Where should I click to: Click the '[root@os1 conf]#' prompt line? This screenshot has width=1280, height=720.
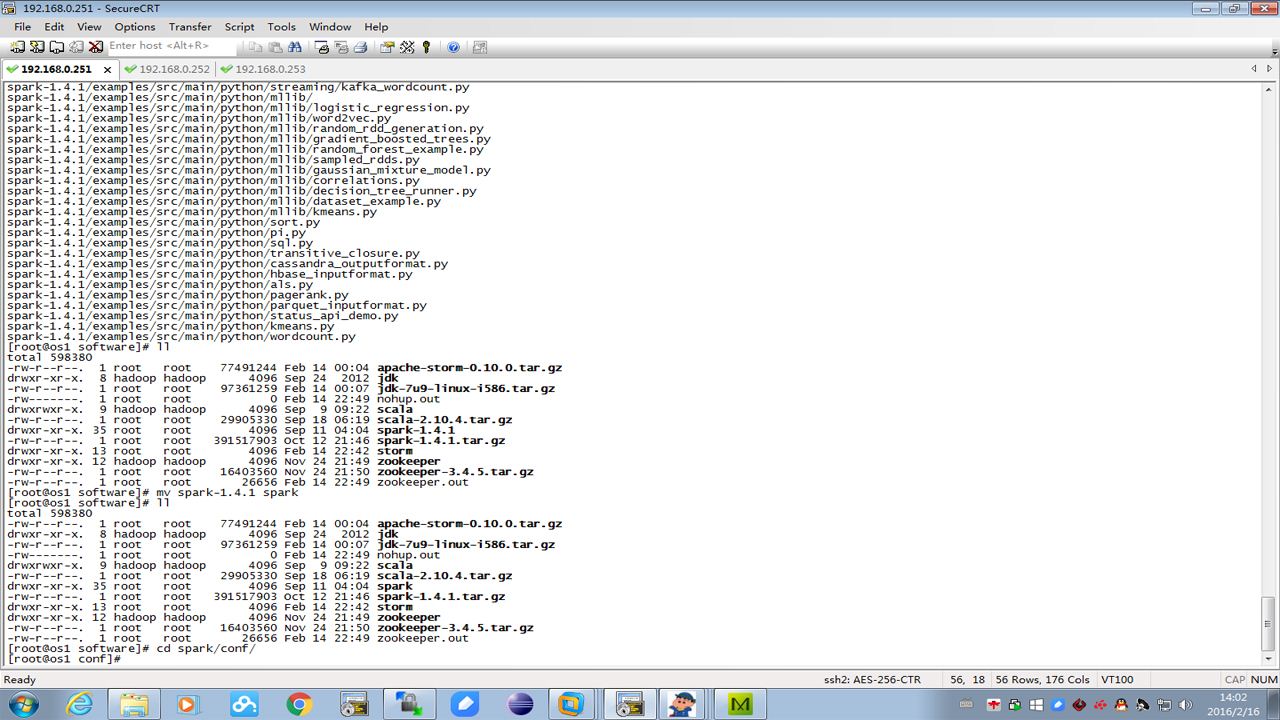(64, 659)
